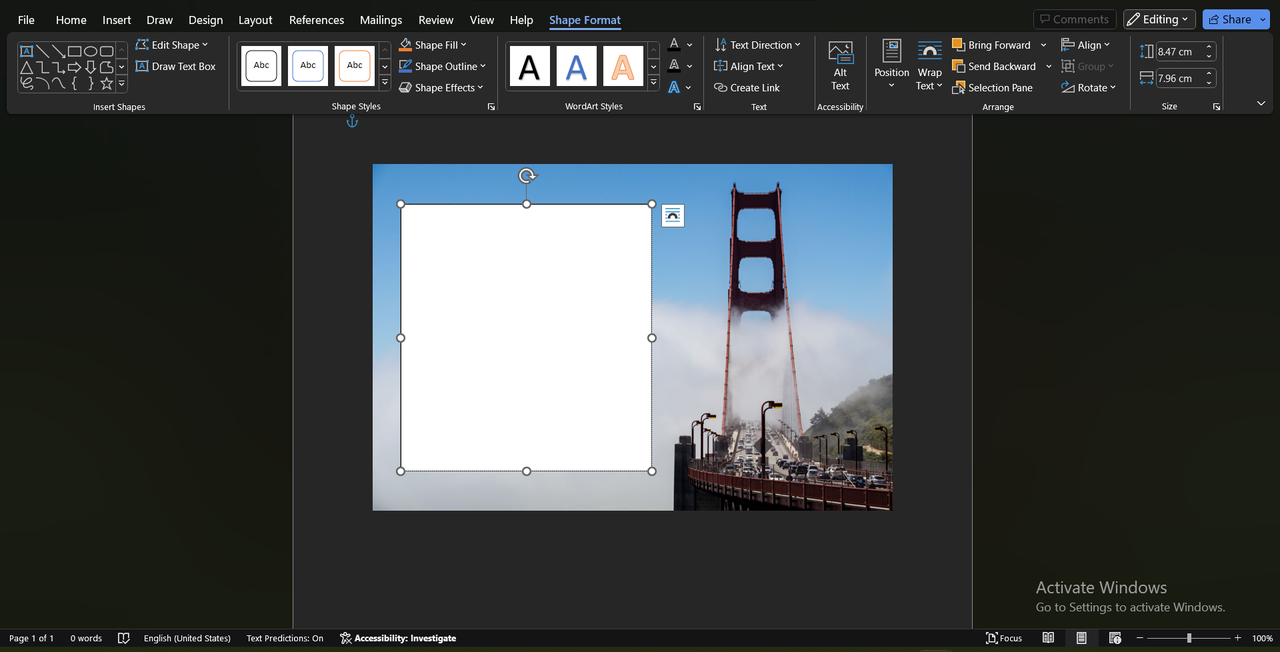
Task: Select the Freeform Scribble shape
Action: point(27,83)
